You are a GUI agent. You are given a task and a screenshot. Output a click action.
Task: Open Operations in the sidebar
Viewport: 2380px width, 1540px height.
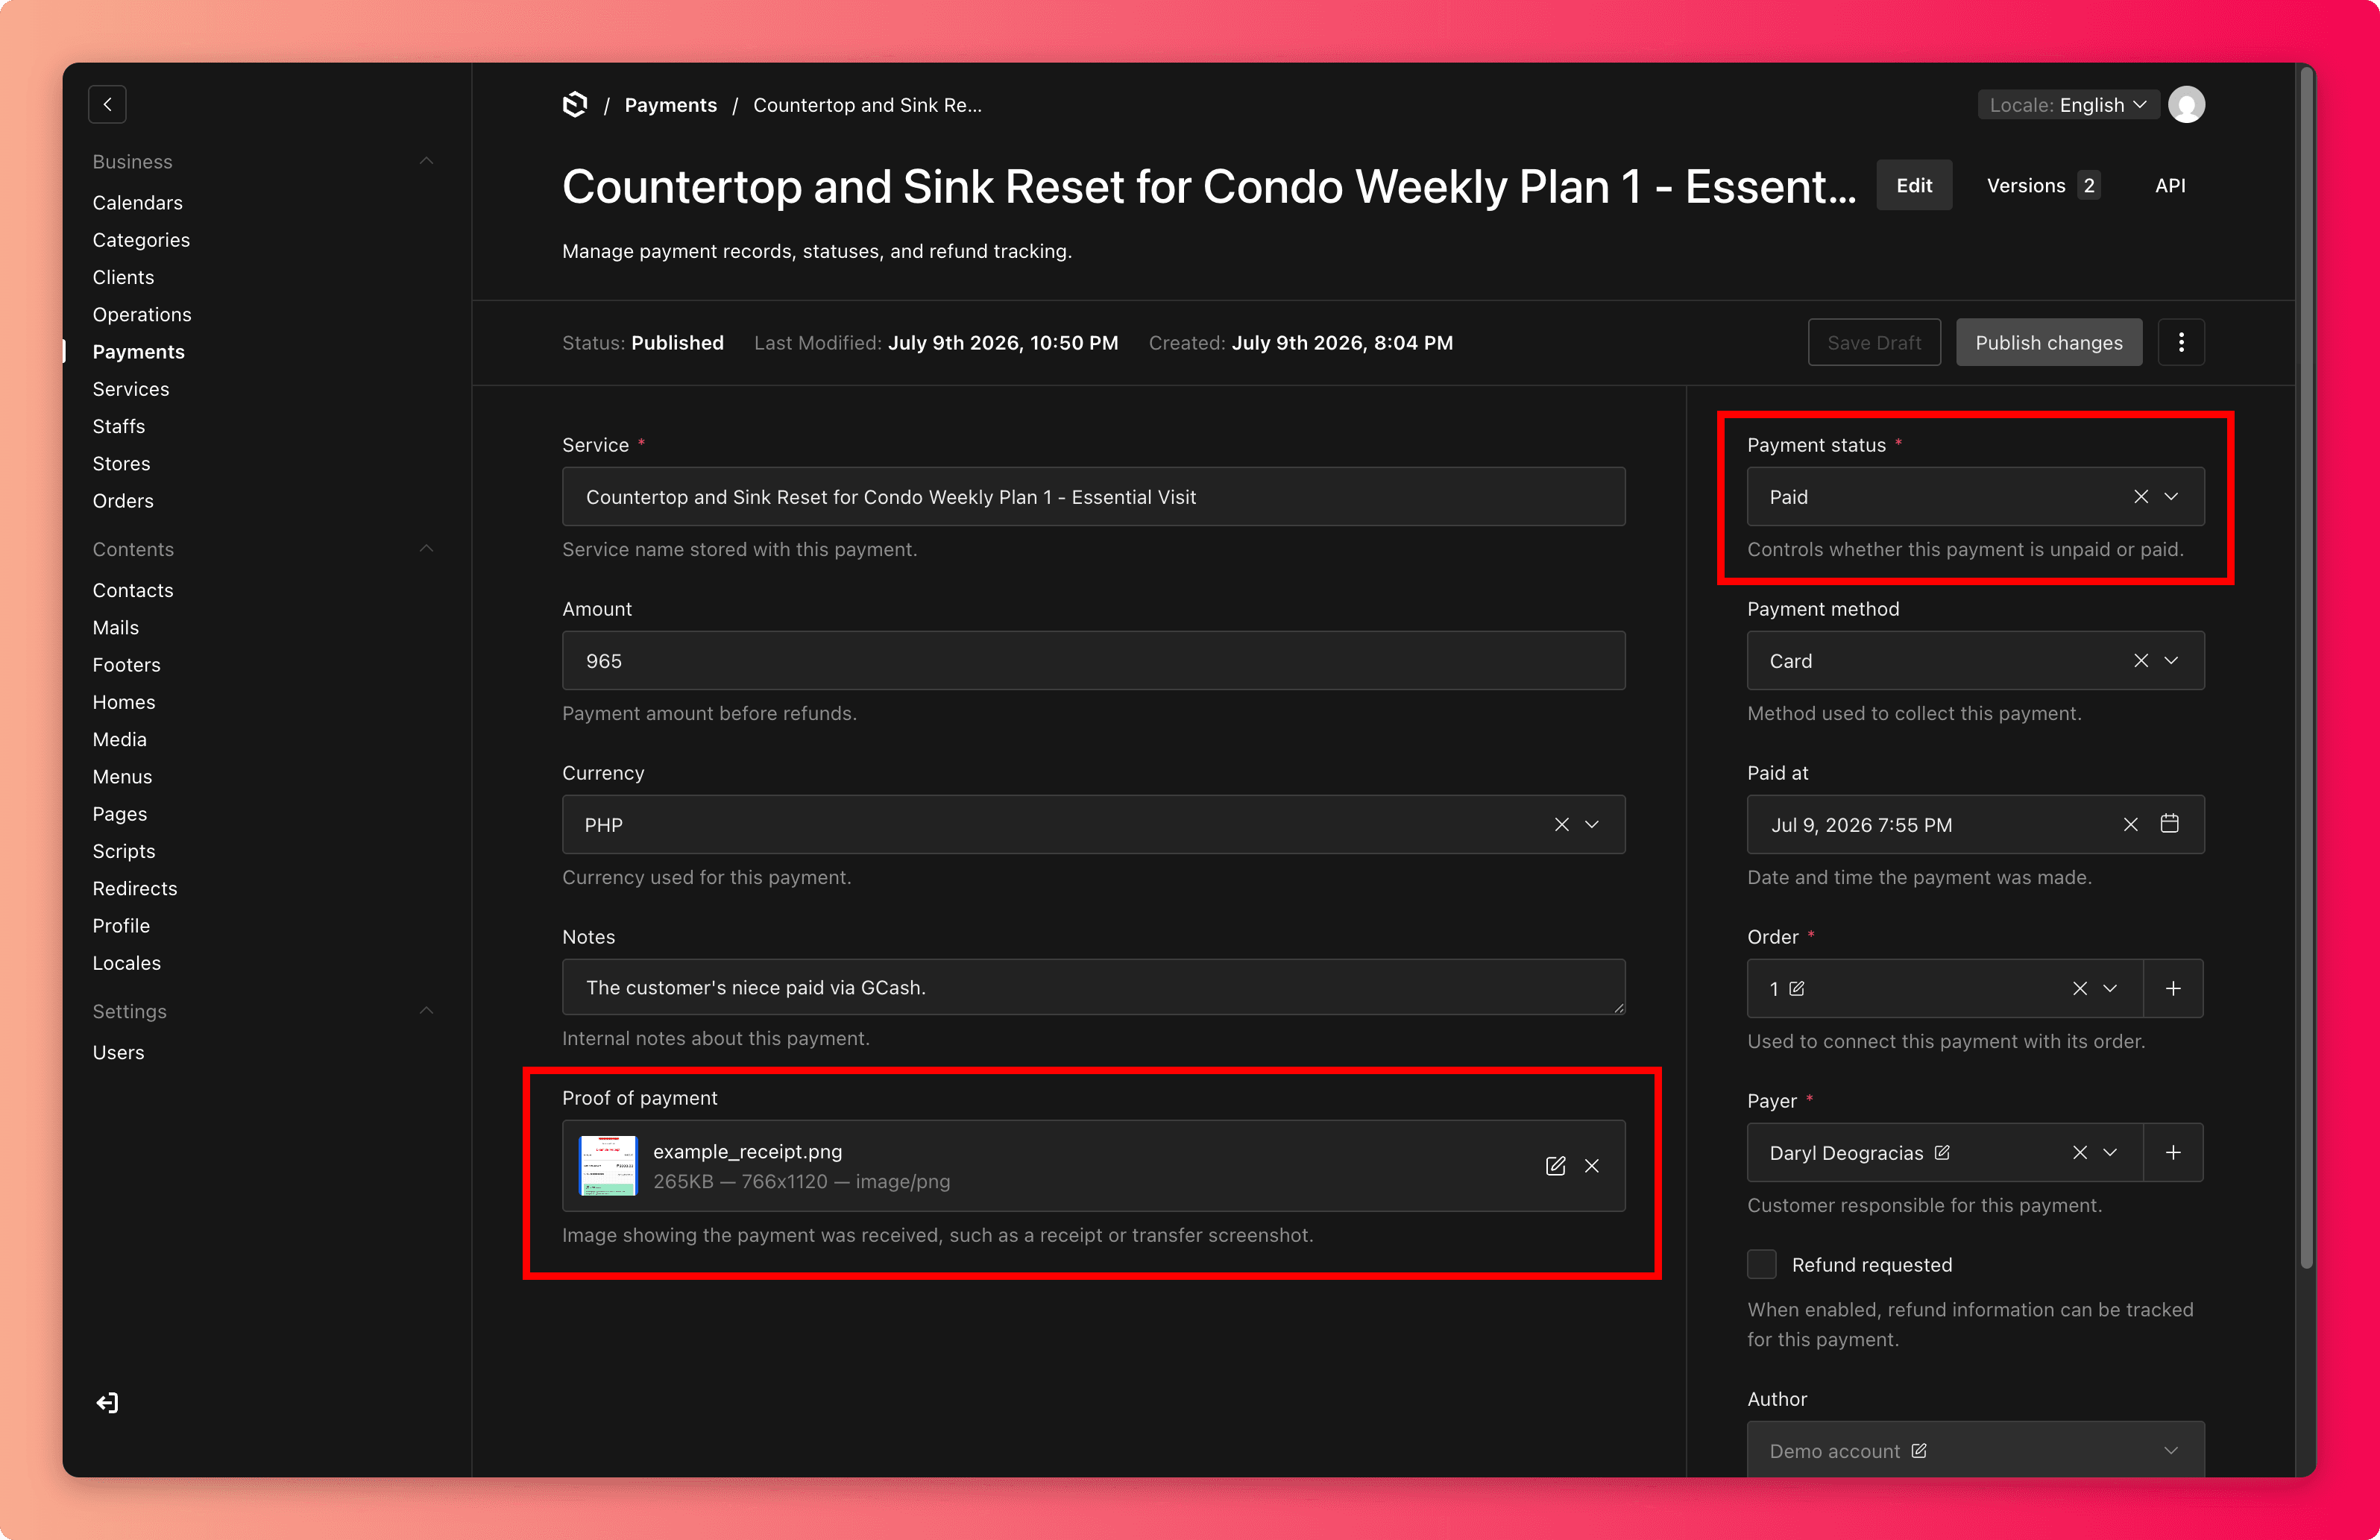point(142,314)
